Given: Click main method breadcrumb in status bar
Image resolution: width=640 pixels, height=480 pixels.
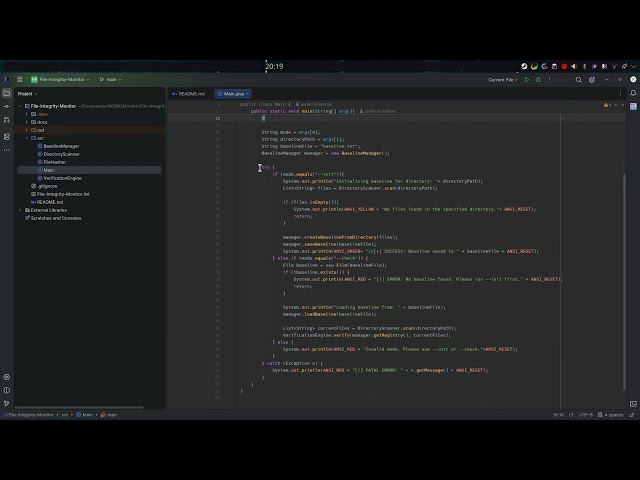Looking at the screenshot, I should click(109, 415).
